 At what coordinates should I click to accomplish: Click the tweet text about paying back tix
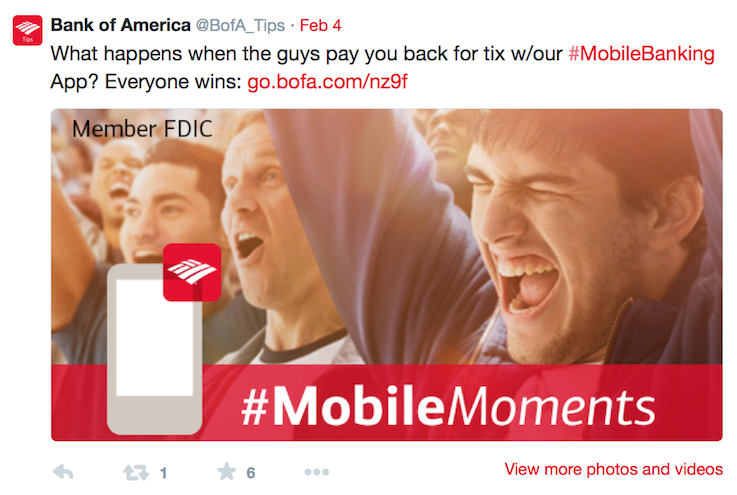(300, 54)
